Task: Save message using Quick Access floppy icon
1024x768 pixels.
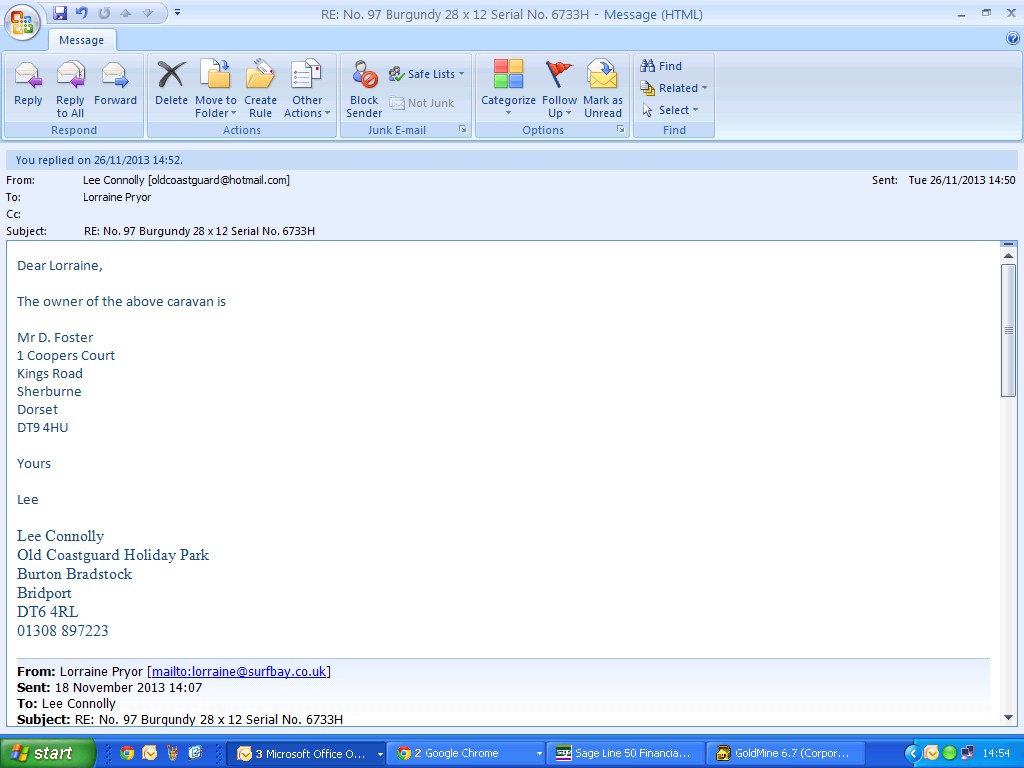Action: point(60,12)
